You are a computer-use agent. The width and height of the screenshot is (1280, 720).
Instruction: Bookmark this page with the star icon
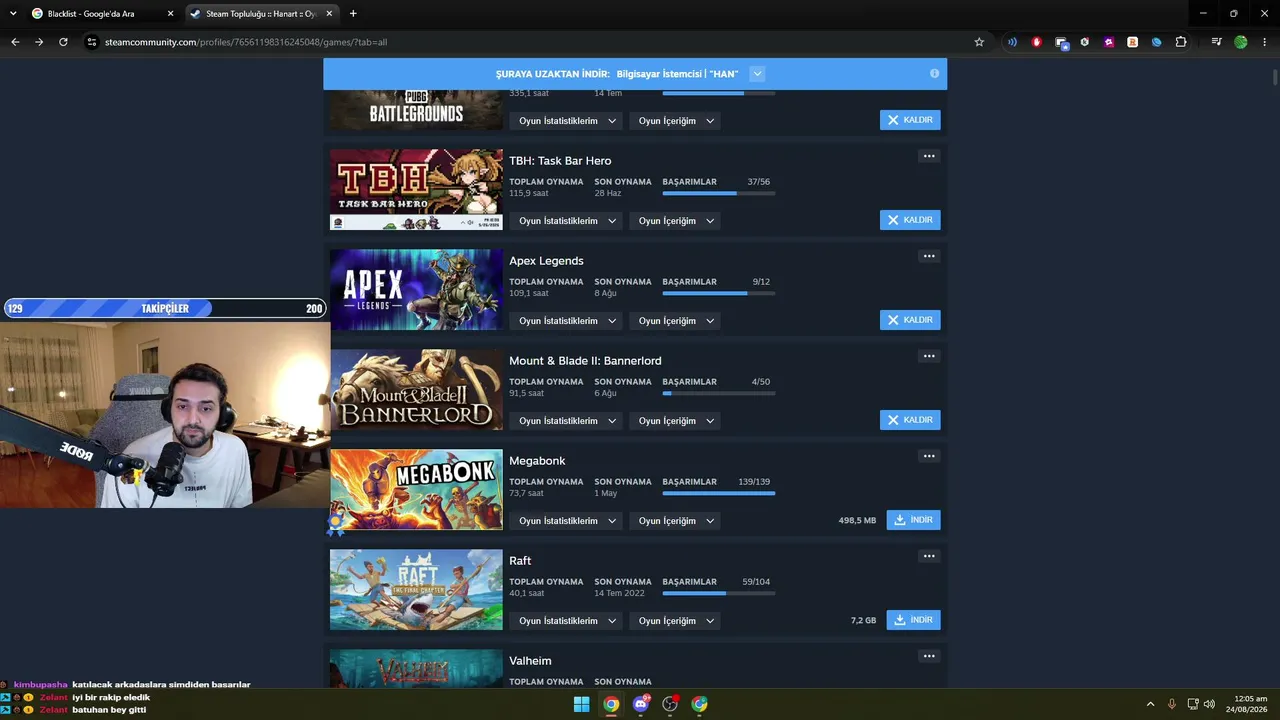pos(979,42)
